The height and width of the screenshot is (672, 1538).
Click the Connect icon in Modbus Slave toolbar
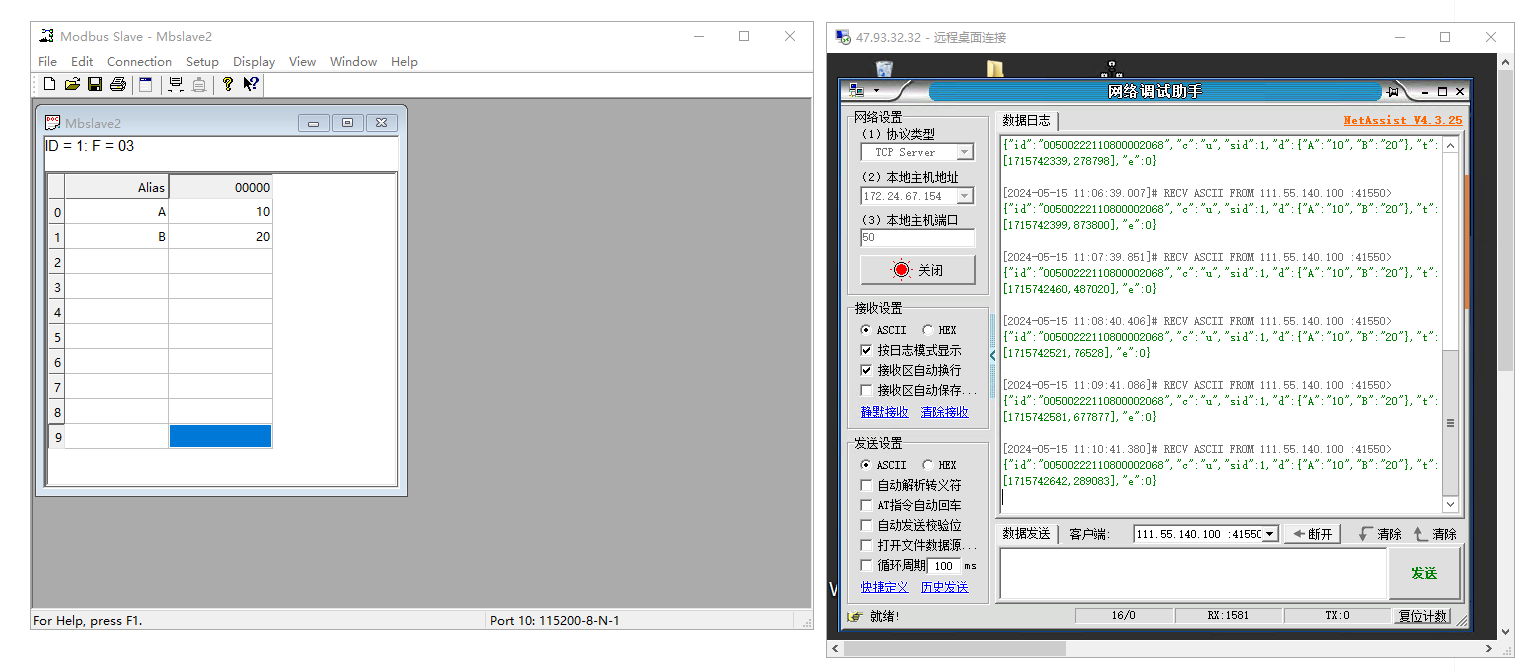[176, 85]
